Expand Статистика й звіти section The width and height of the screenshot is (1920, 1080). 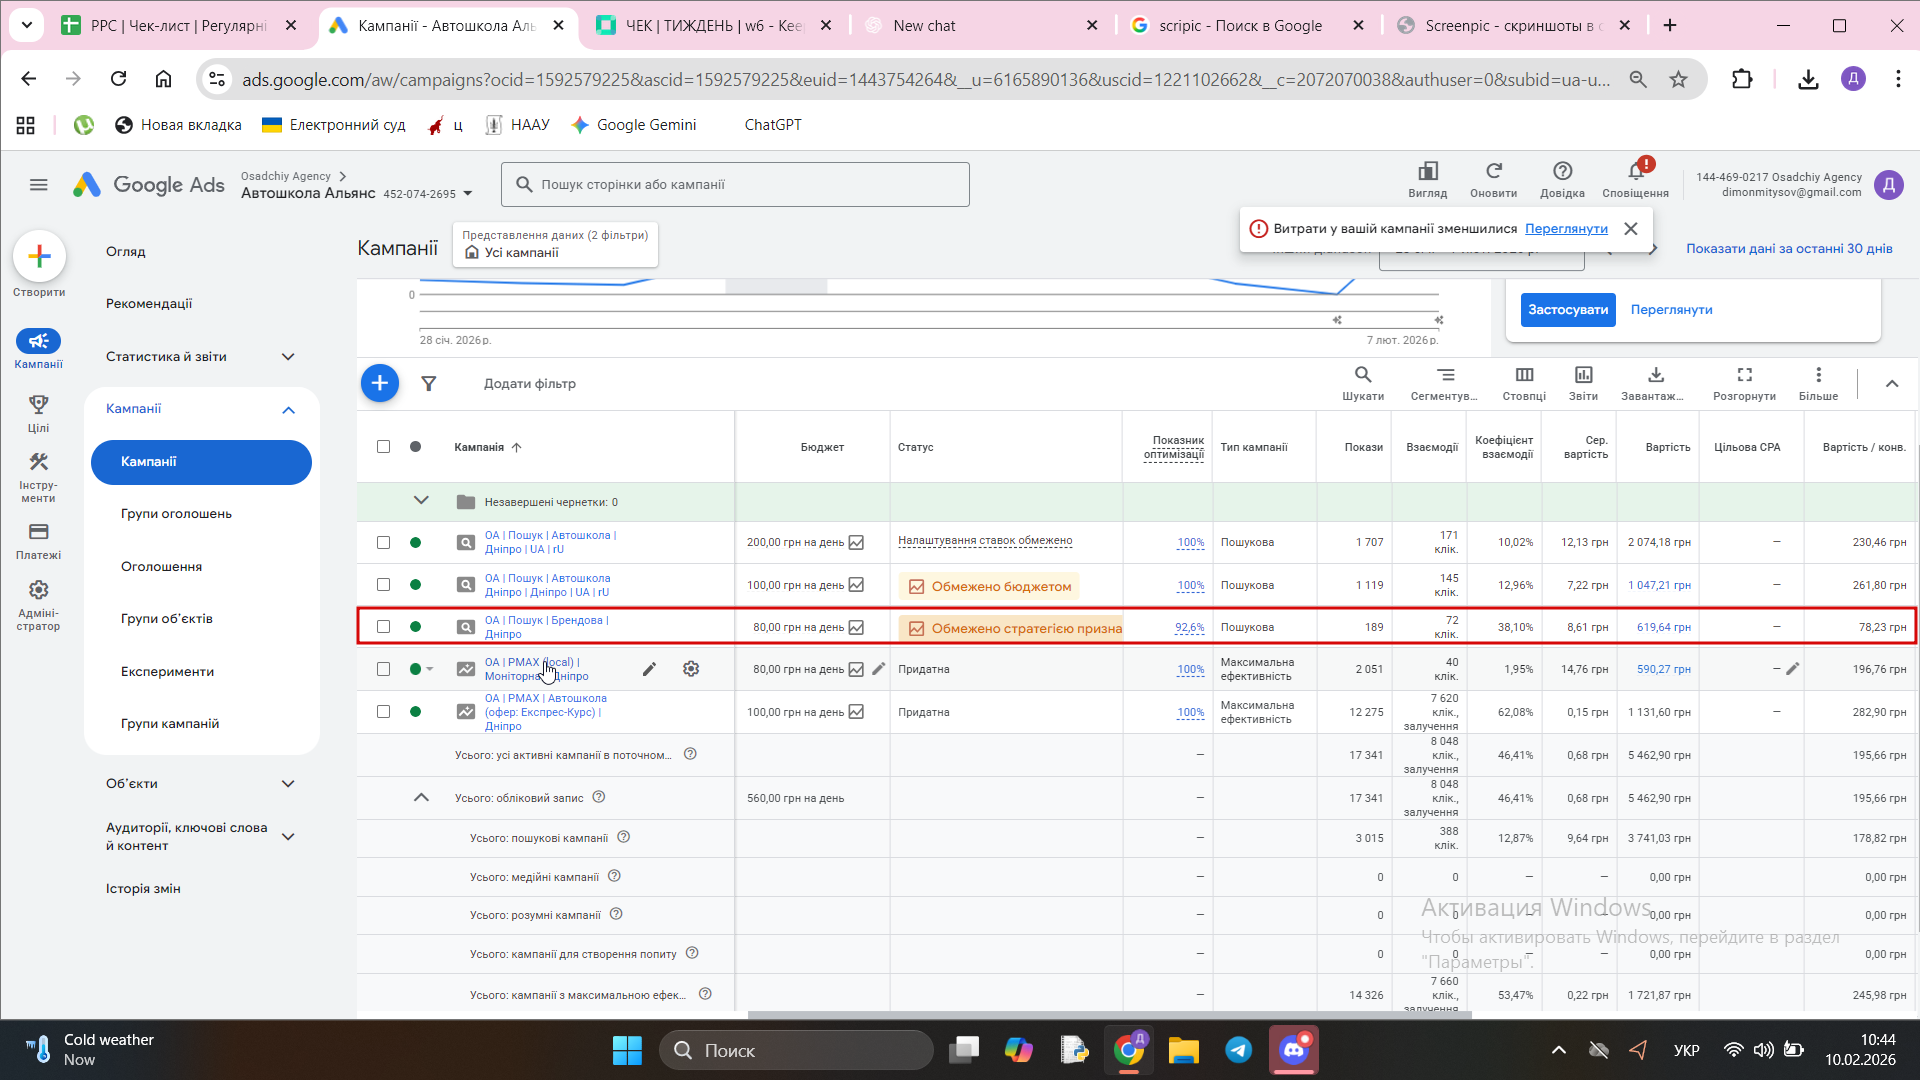[x=288, y=357]
